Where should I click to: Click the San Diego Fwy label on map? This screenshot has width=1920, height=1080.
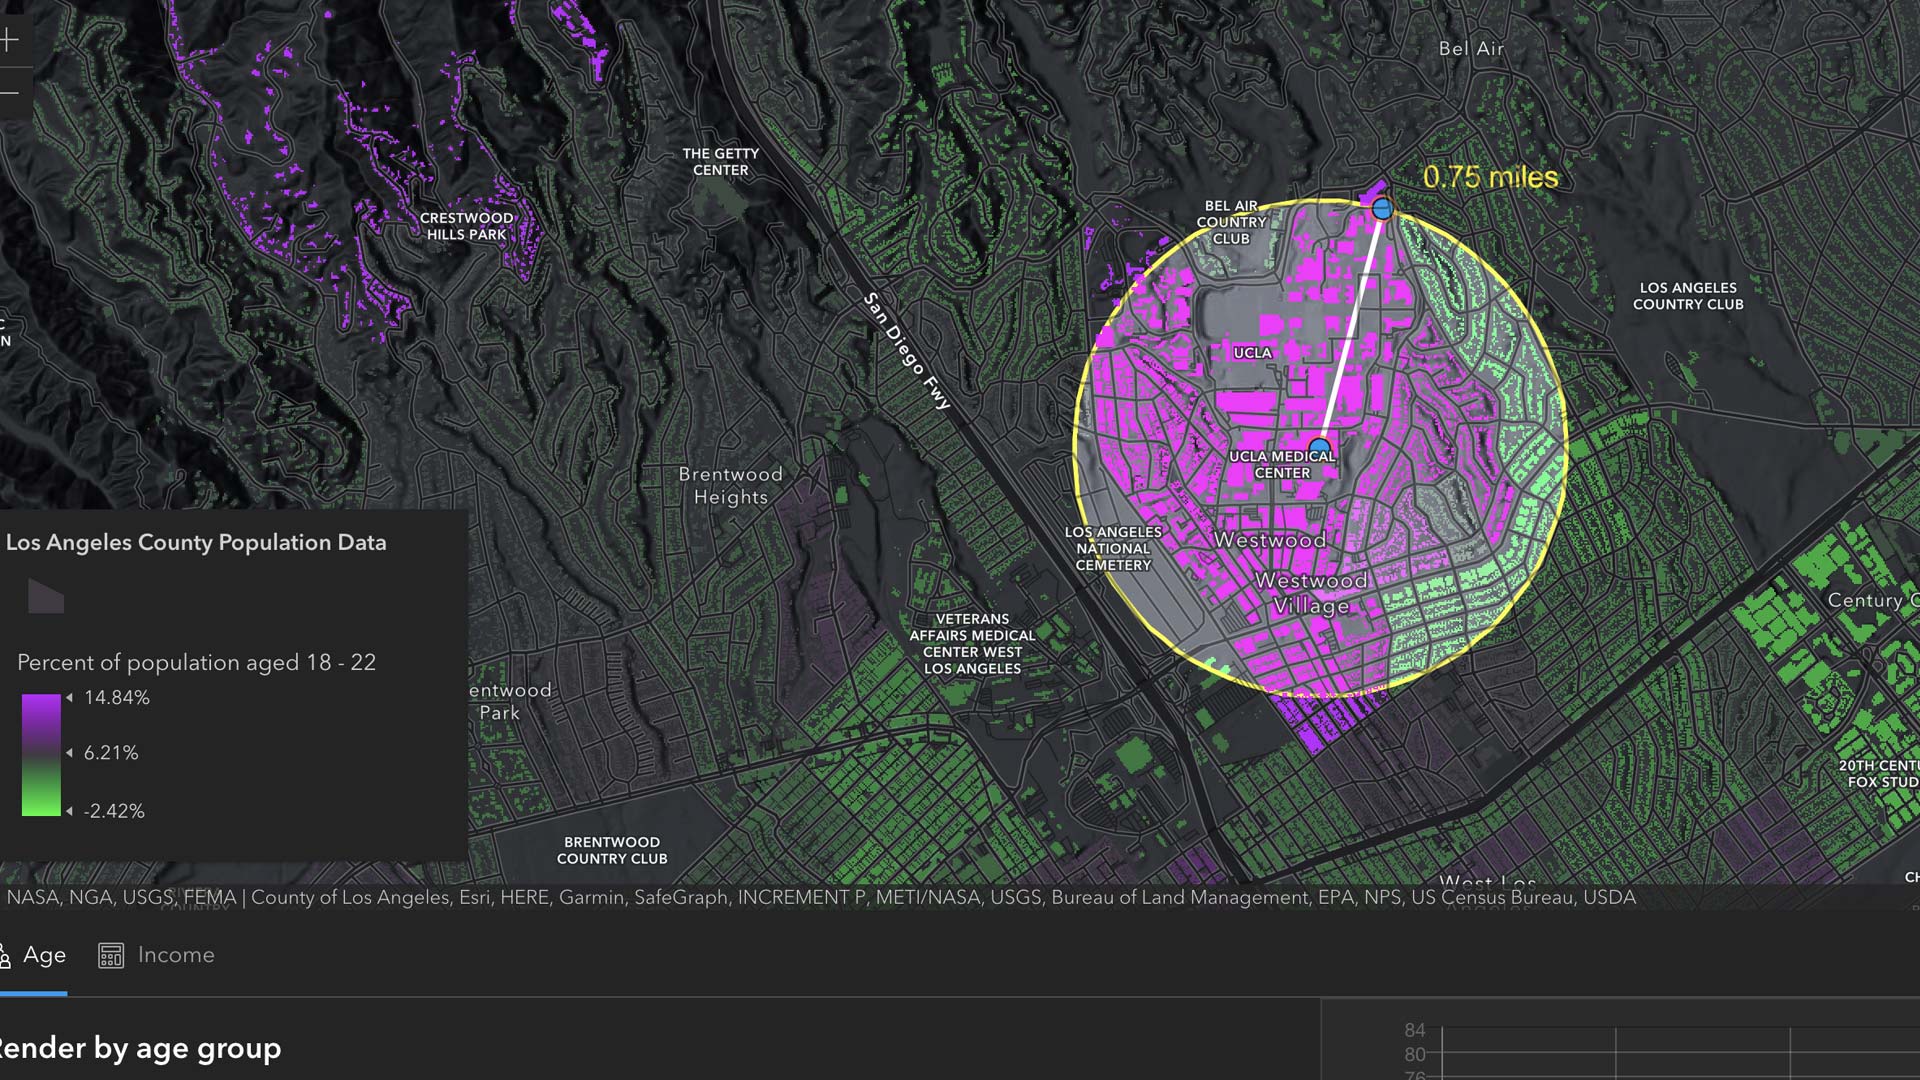tap(906, 351)
